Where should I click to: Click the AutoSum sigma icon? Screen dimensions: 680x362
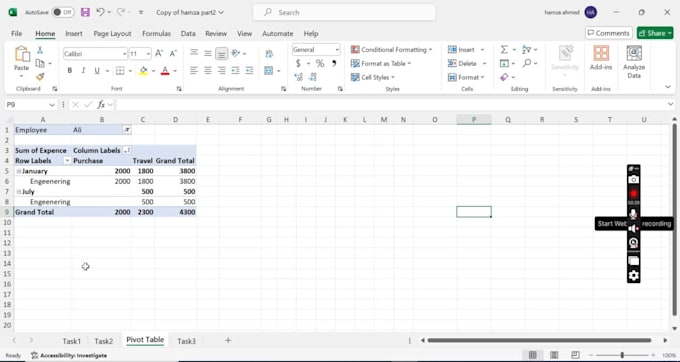click(504, 50)
